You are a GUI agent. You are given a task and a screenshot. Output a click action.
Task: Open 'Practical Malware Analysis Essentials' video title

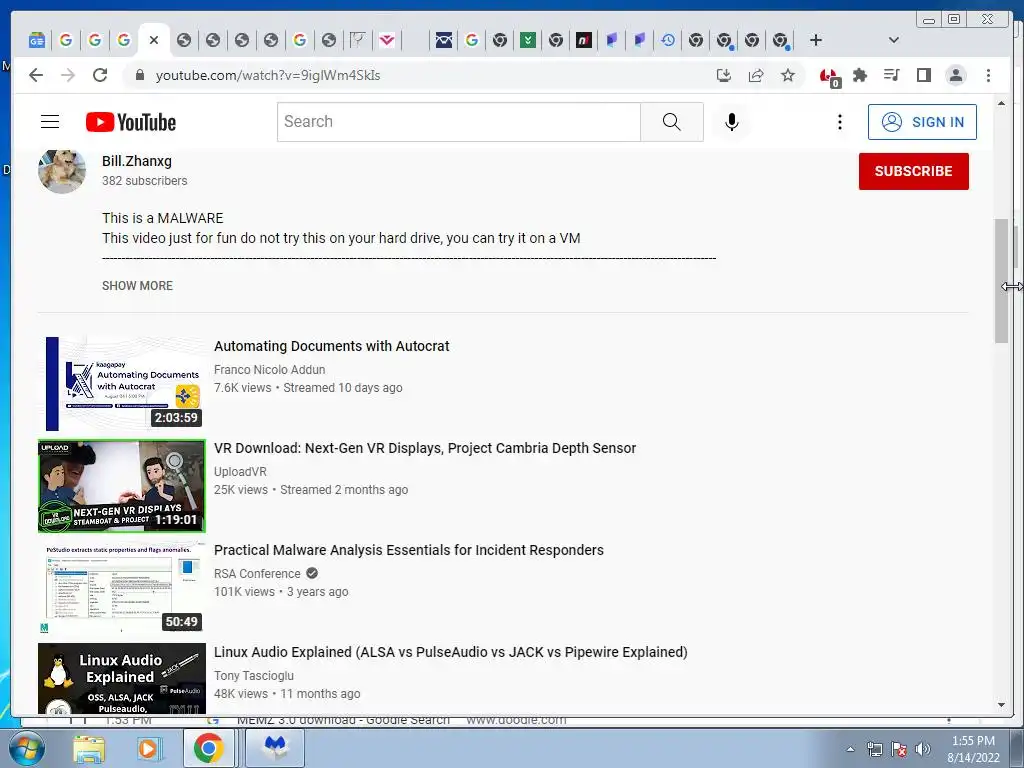(409, 550)
